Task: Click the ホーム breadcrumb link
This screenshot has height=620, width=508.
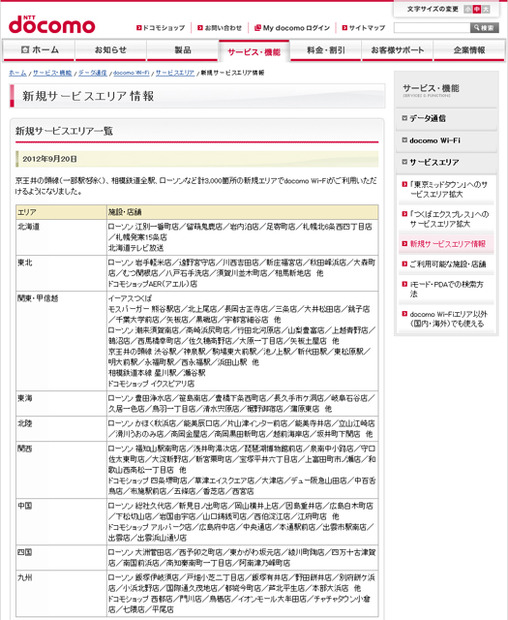Action: click(18, 73)
